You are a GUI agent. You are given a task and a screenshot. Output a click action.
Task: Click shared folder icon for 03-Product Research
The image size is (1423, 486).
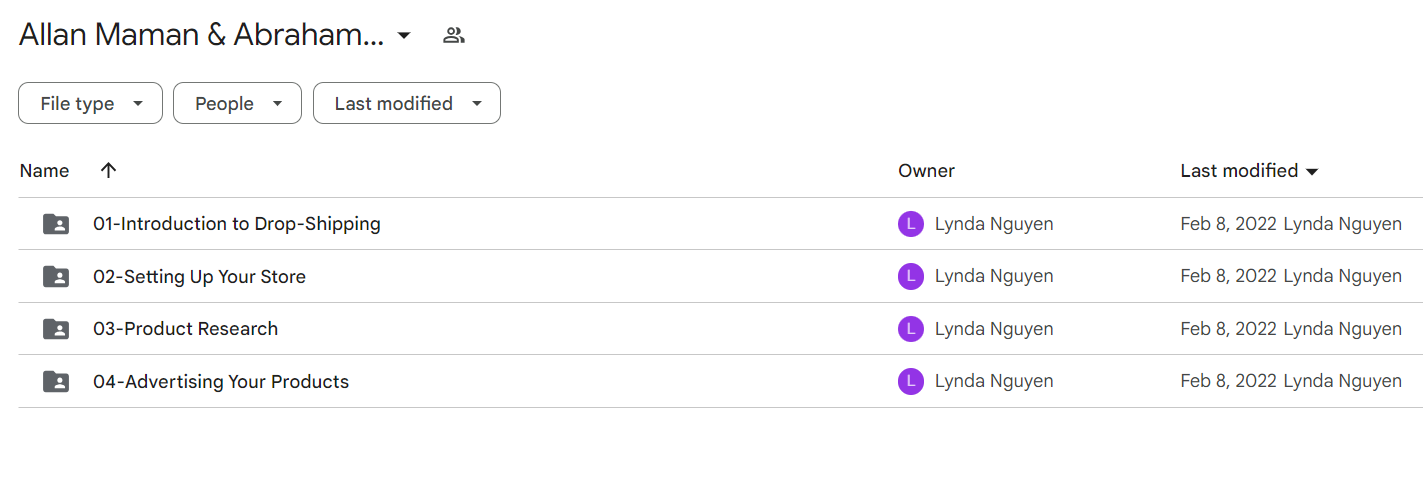56,329
